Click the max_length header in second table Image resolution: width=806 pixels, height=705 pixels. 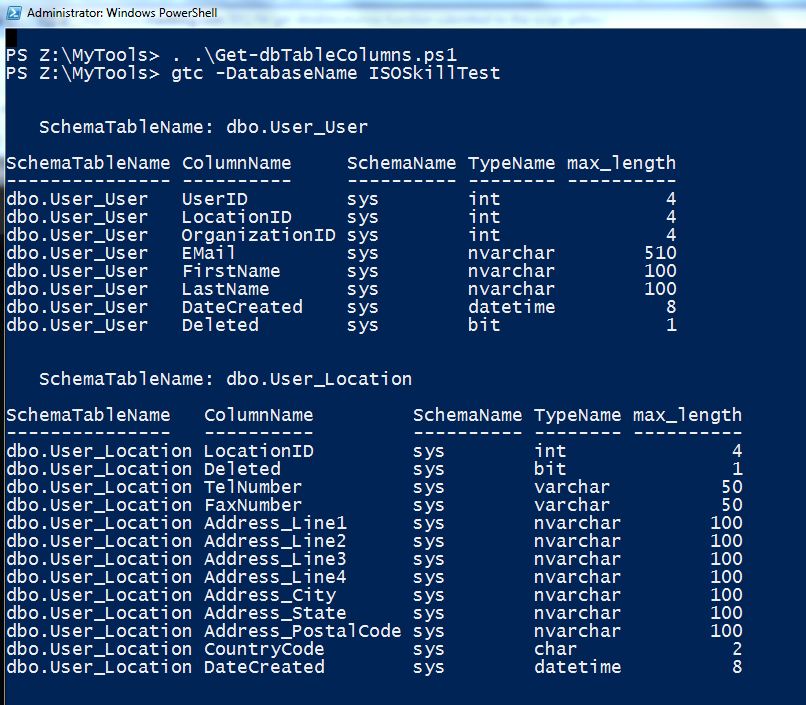[687, 415]
